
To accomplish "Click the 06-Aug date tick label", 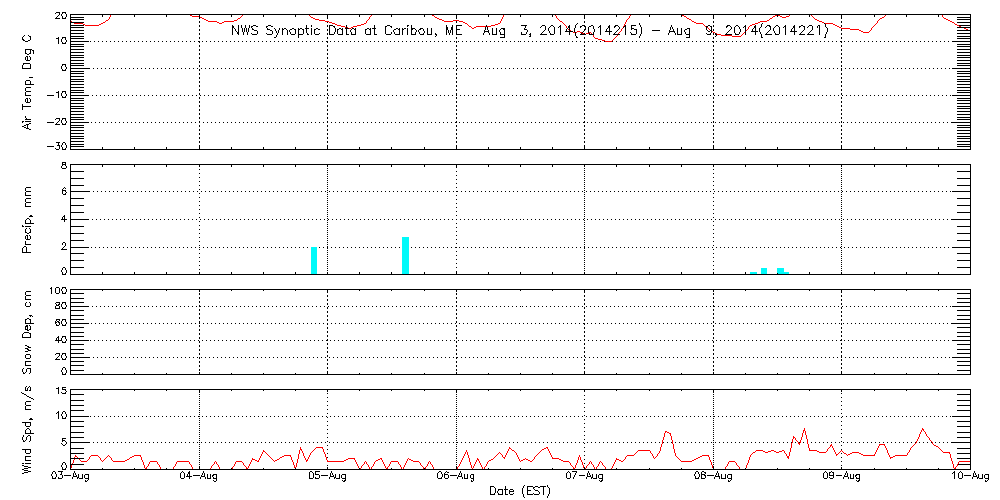I will point(456,476).
